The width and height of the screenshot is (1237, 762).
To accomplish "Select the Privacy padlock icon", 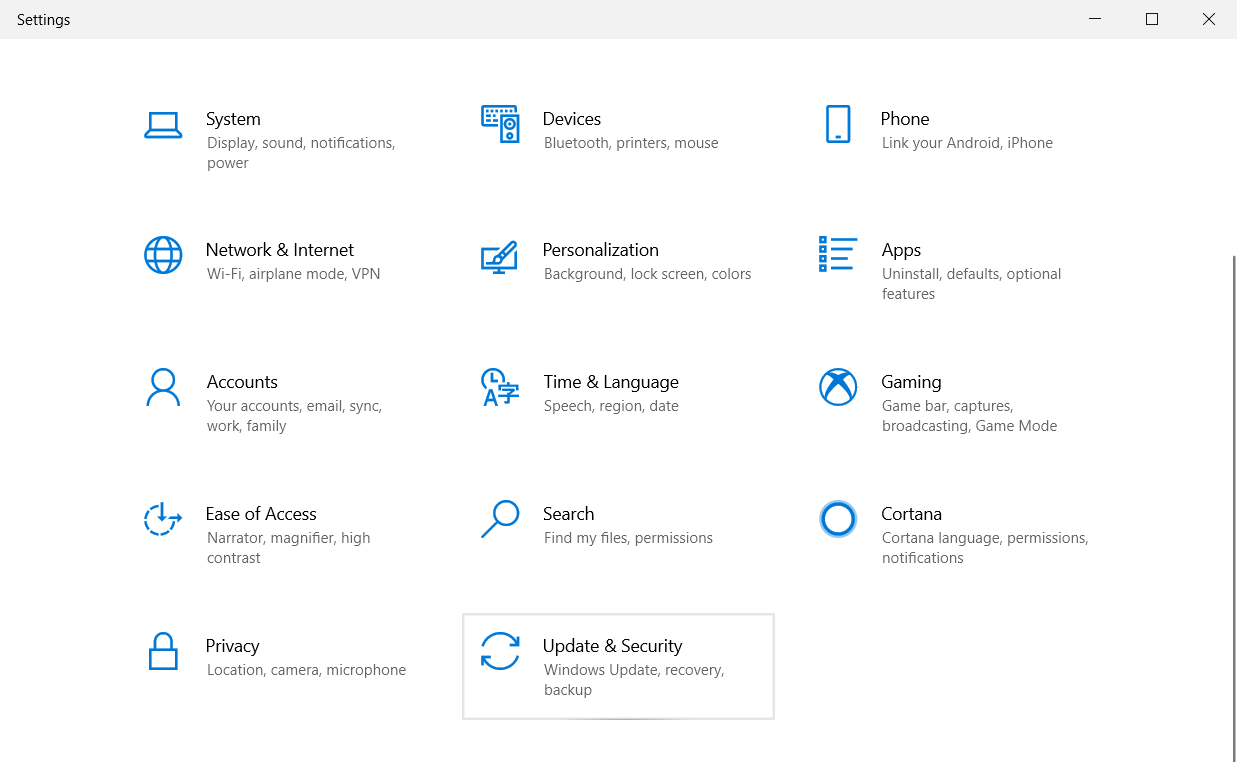I will tap(163, 652).
